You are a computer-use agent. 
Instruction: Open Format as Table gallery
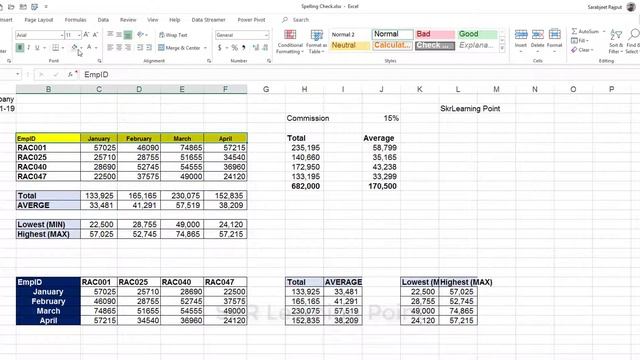[x=316, y=42]
